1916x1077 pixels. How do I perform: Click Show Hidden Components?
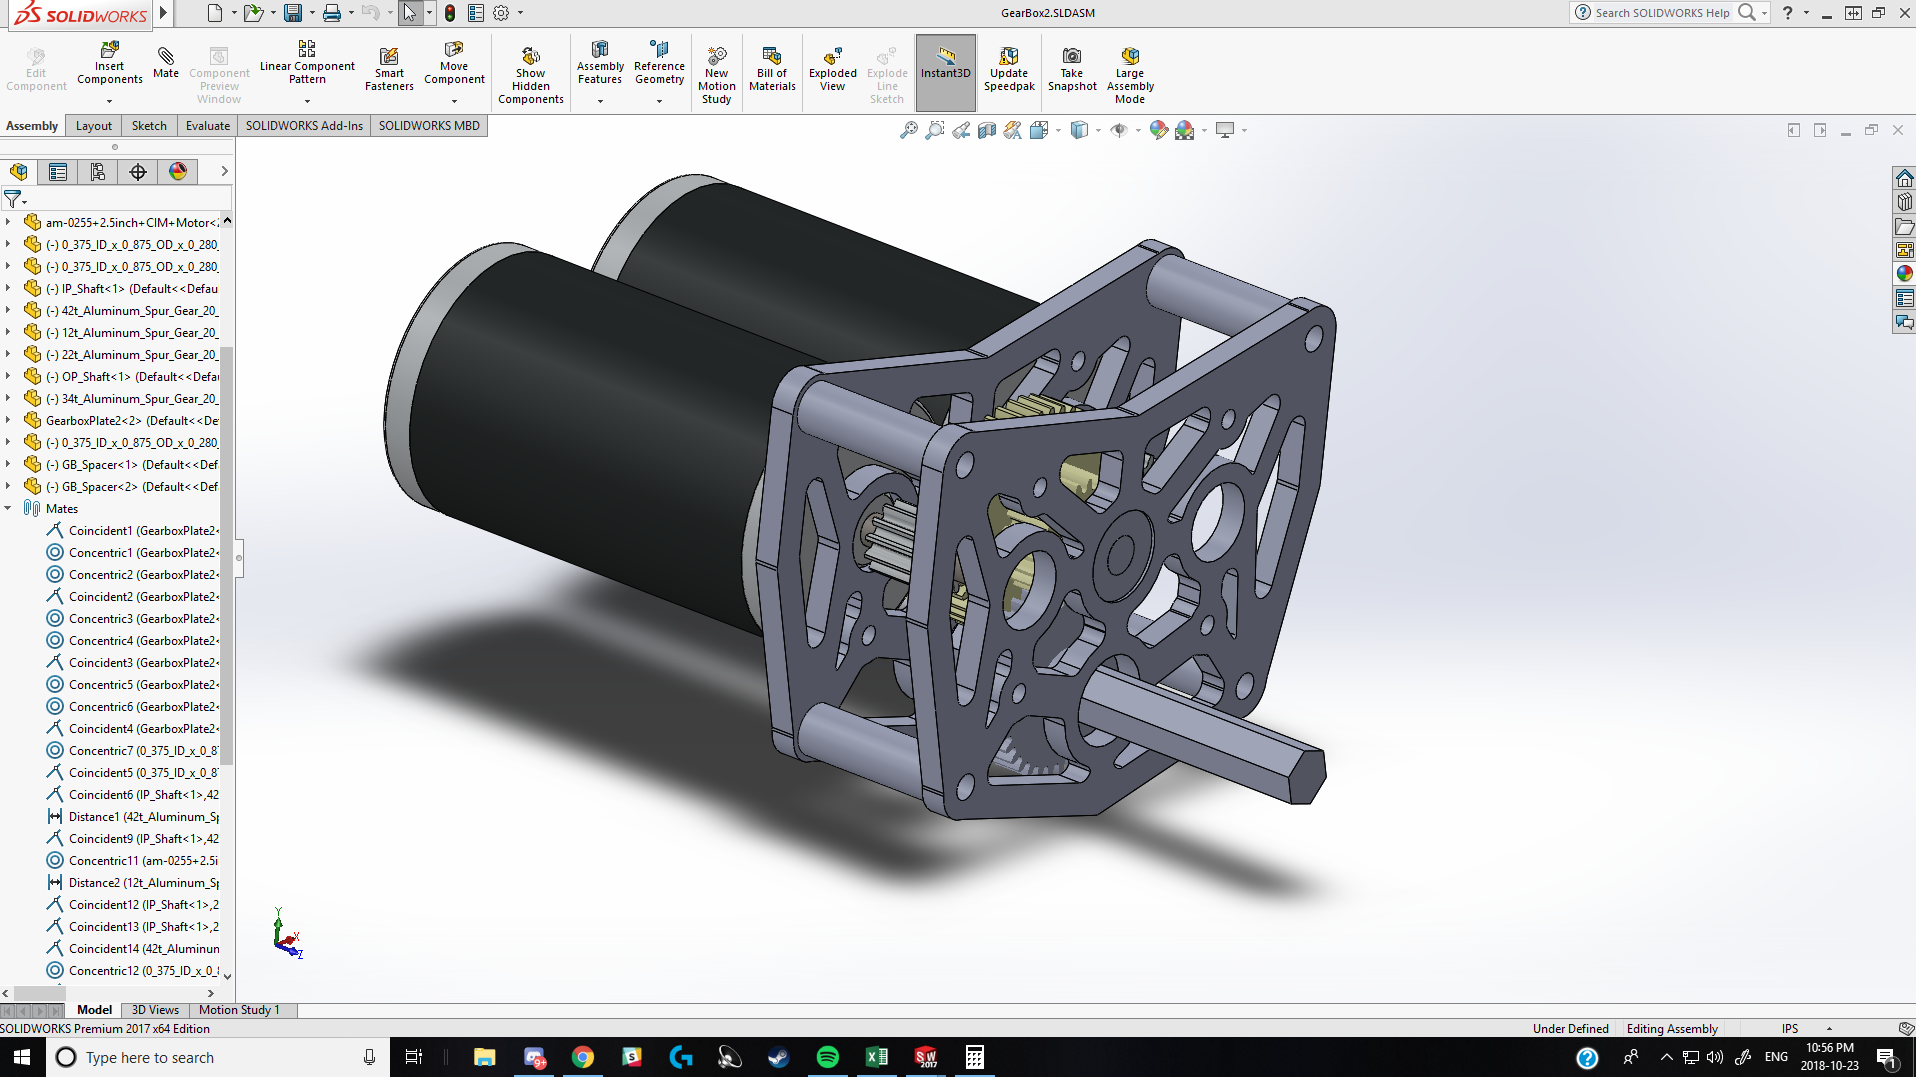tap(531, 75)
